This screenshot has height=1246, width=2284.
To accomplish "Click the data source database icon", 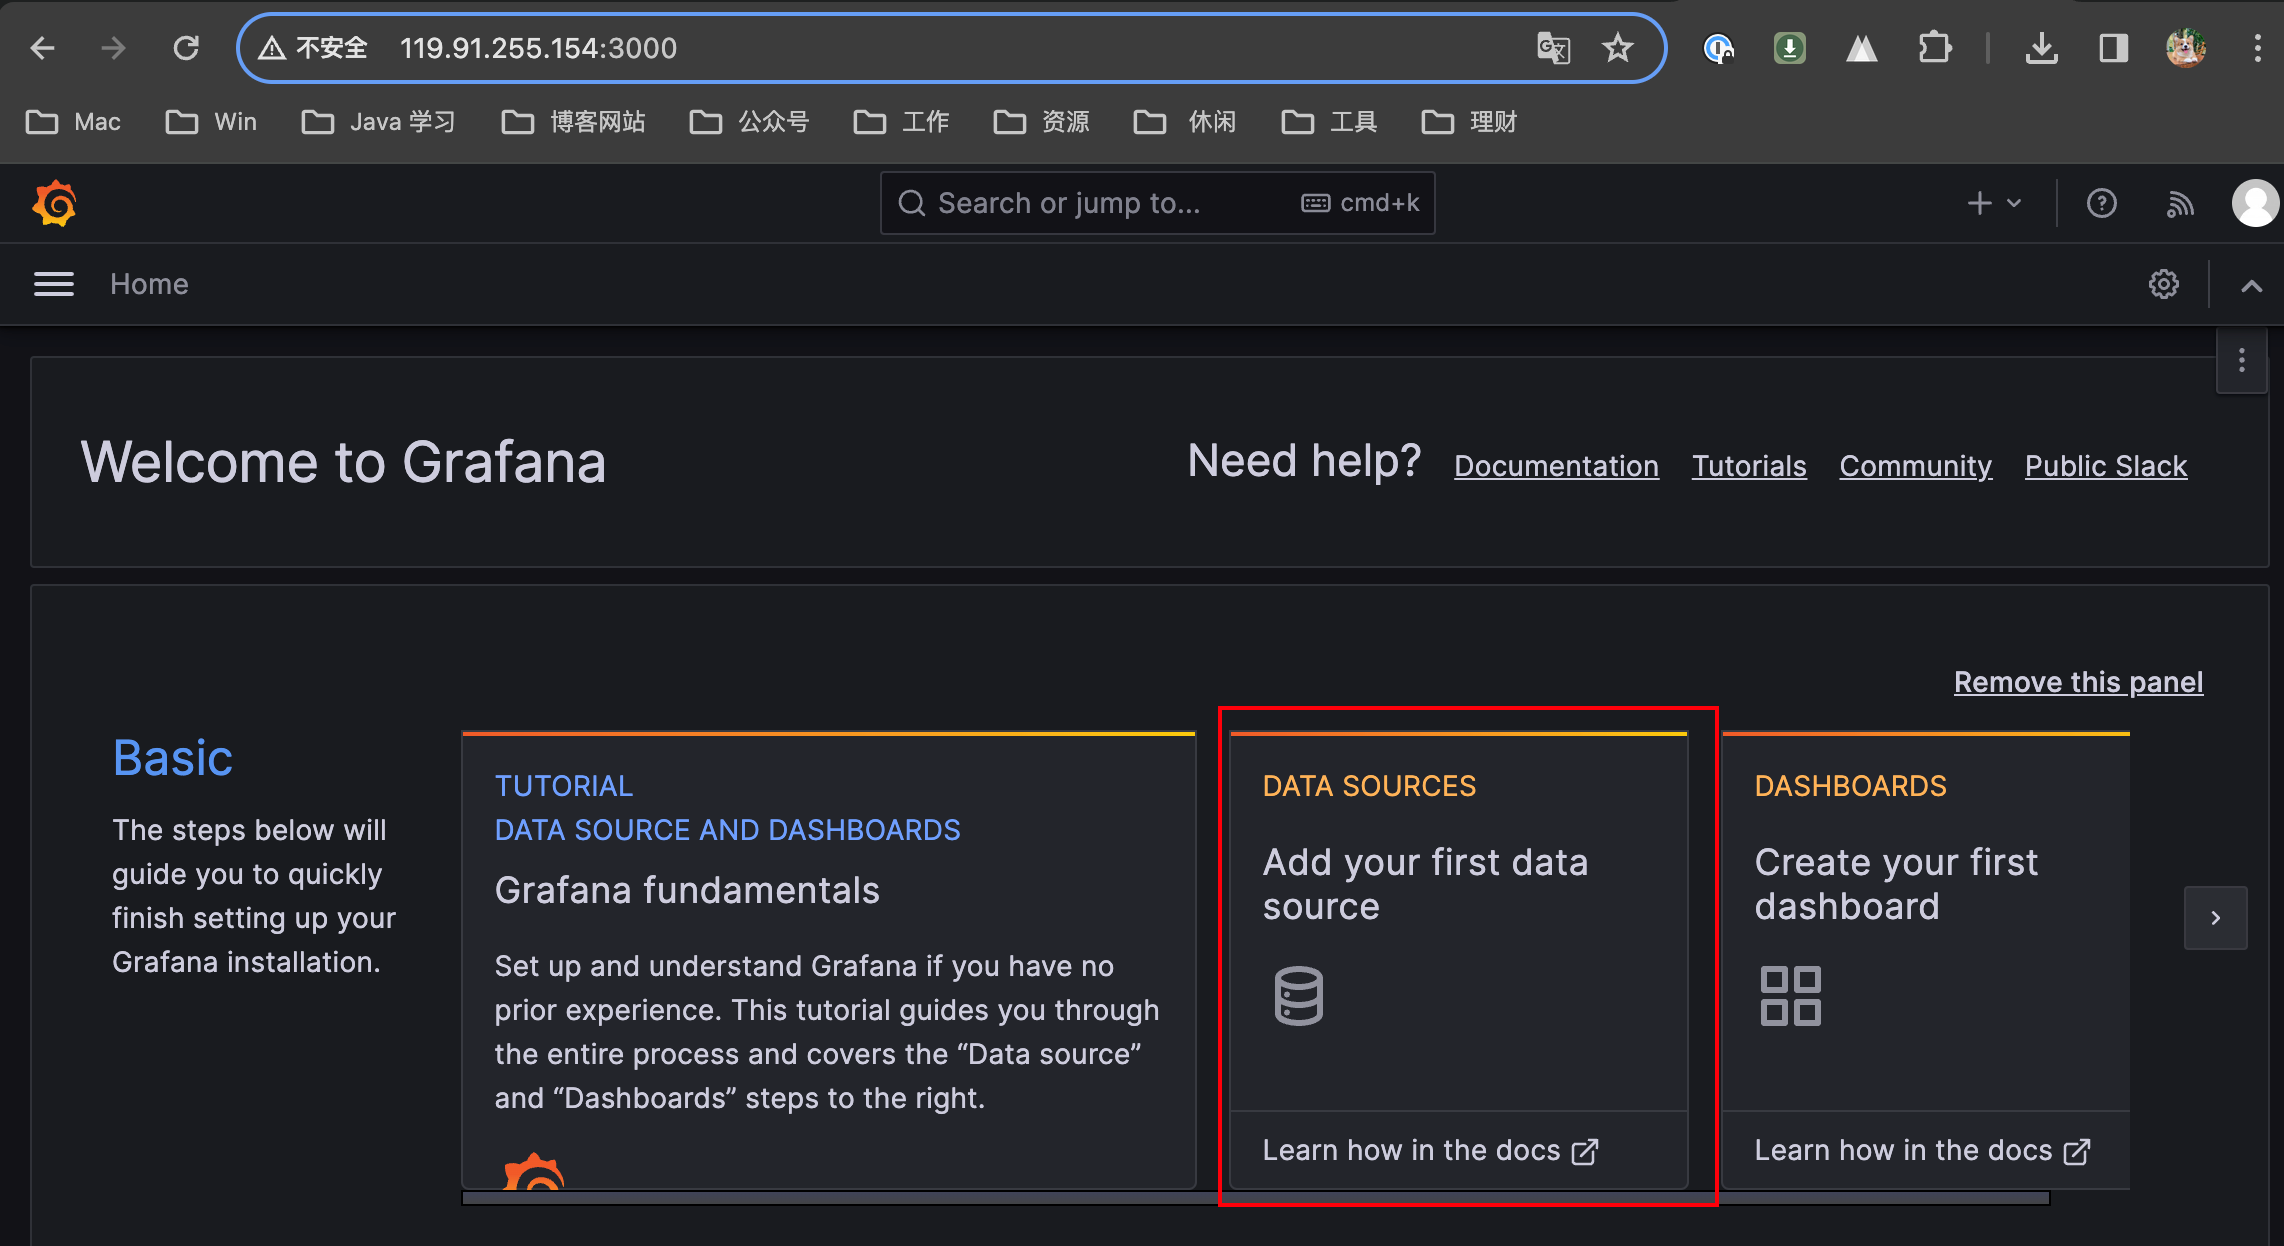I will [1299, 995].
